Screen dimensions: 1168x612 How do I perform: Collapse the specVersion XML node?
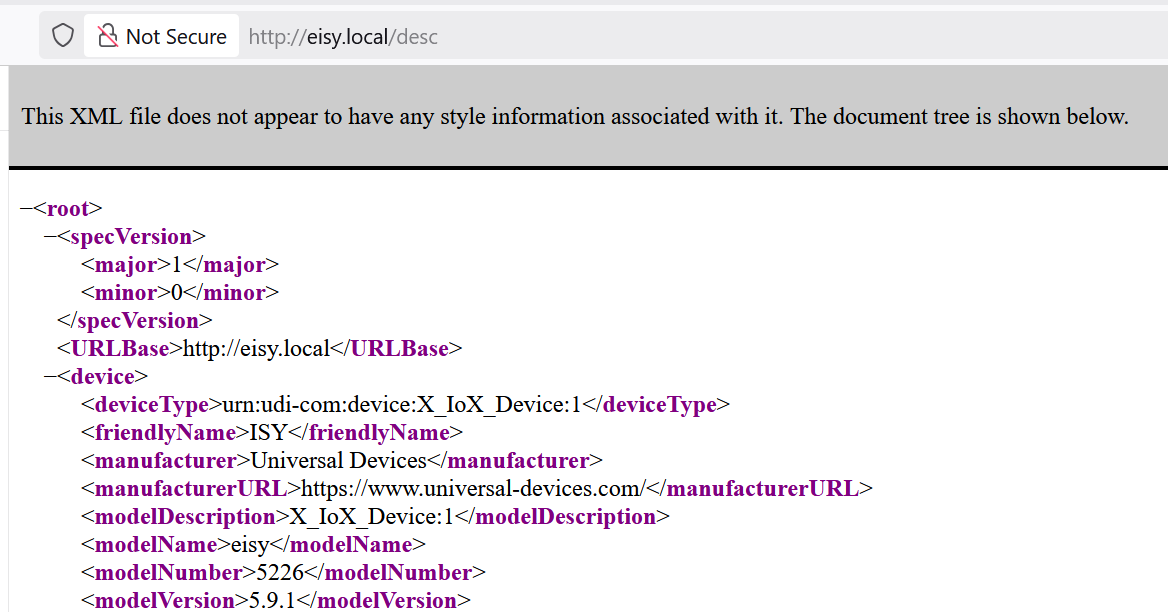[50, 237]
